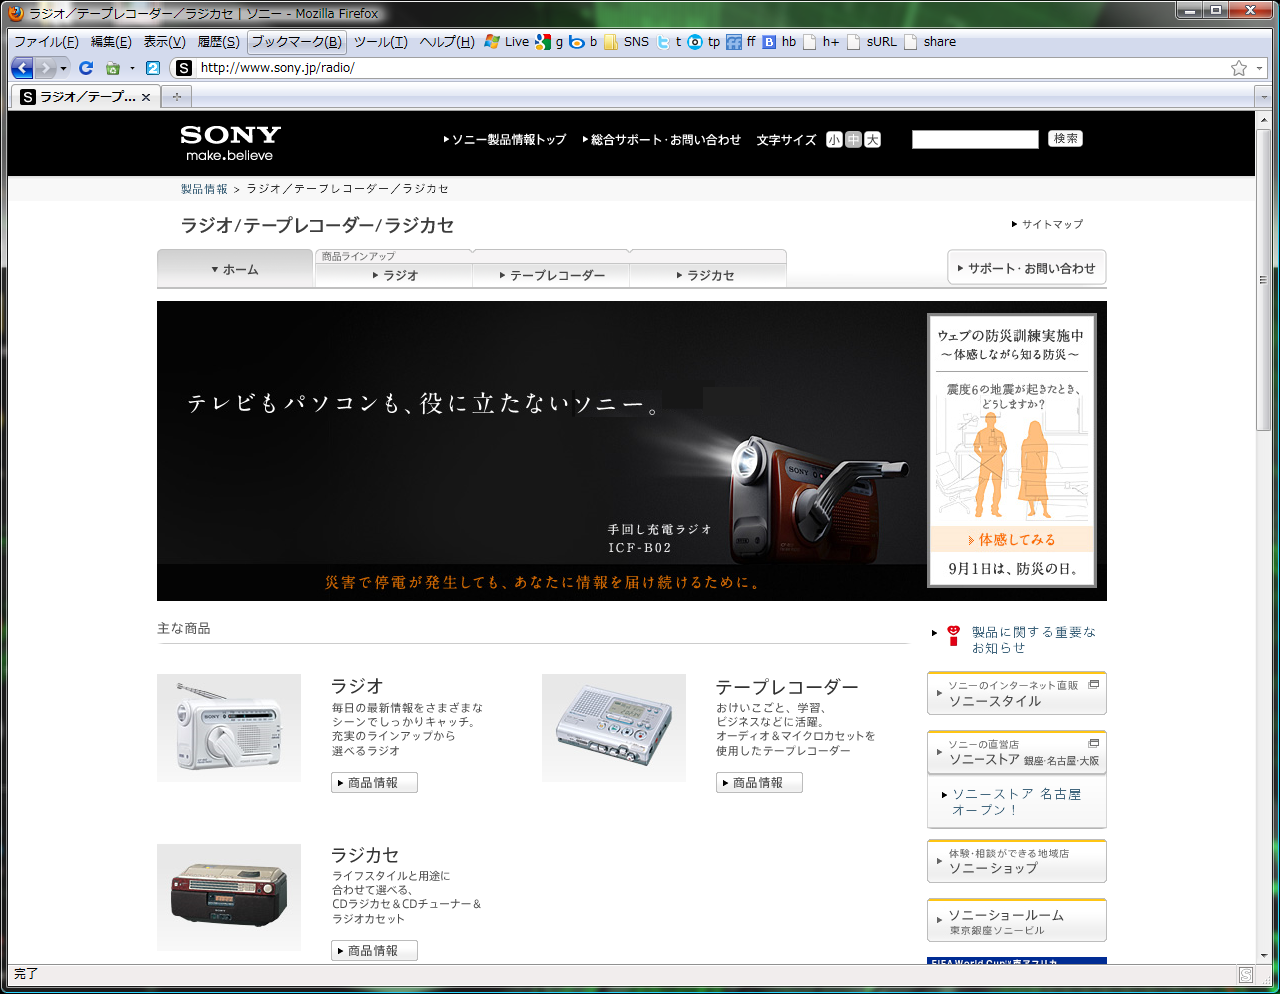Go back with the browser Back arrow
Viewport: 1280px width, 994px height.
pyautogui.click(x=22, y=68)
